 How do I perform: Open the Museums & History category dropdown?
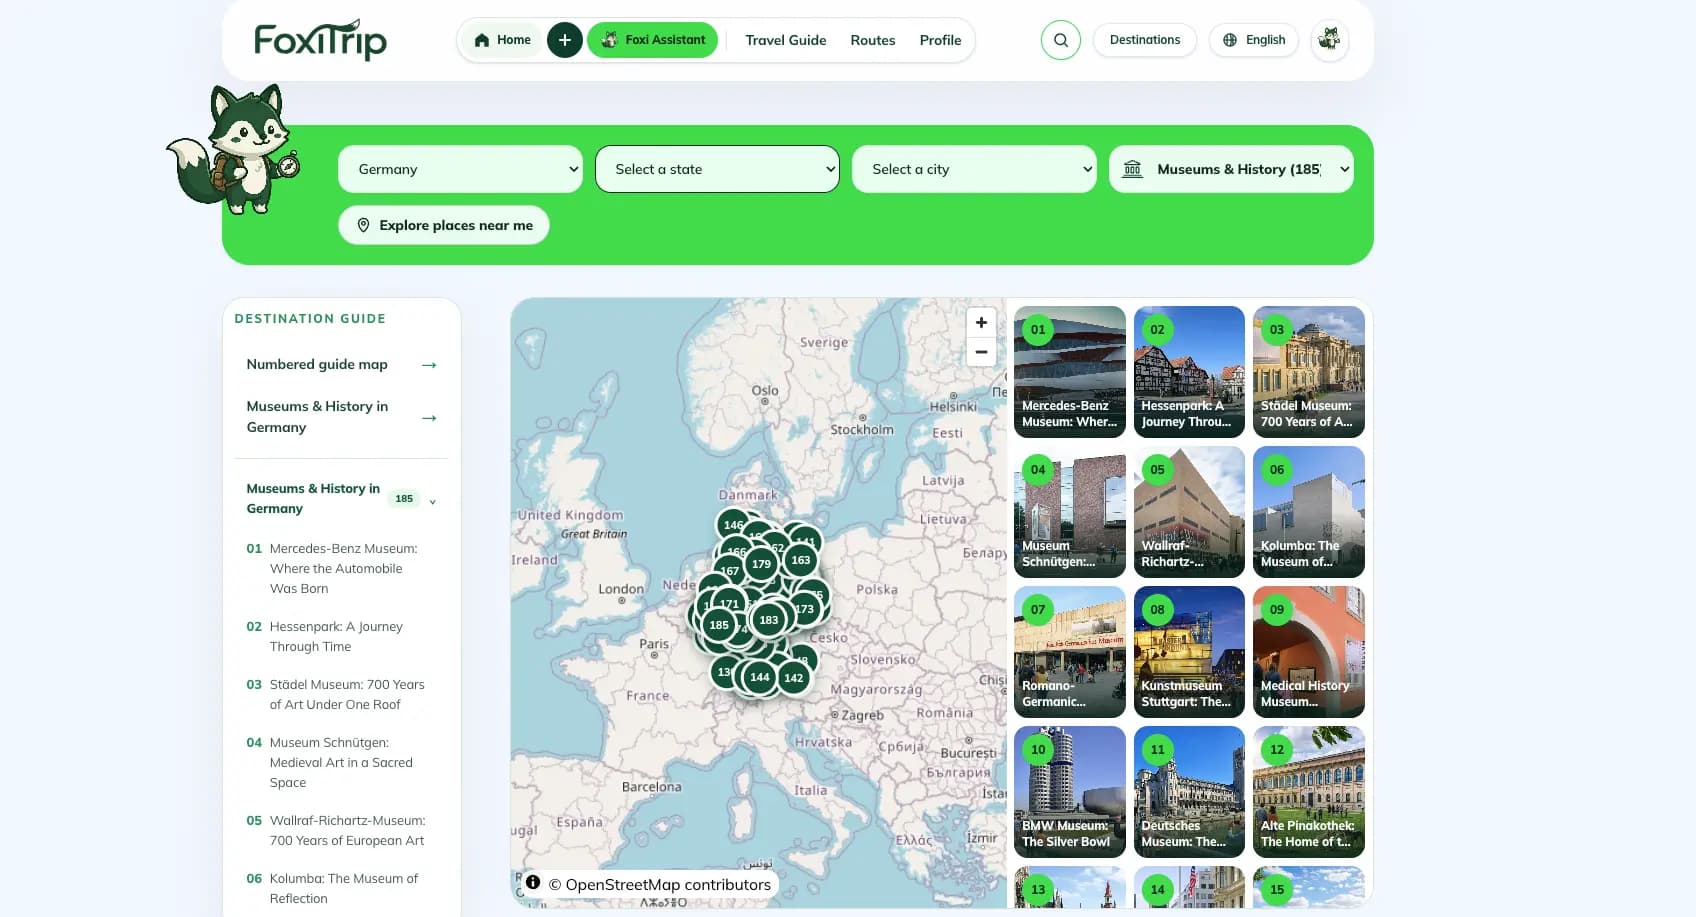point(1231,169)
